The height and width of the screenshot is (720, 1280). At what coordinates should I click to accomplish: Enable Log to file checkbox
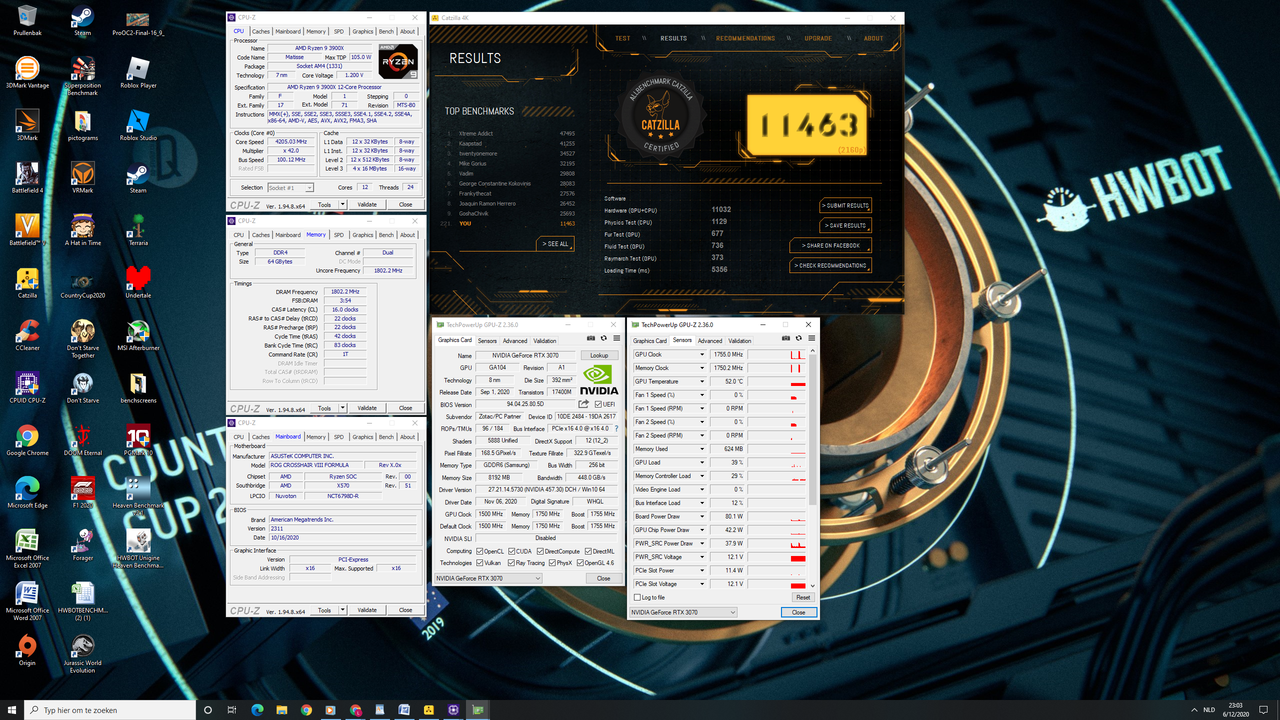(638, 597)
